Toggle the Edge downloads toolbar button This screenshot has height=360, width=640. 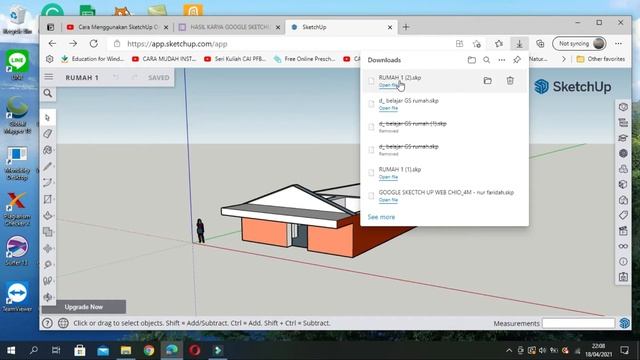click(x=519, y=44)
